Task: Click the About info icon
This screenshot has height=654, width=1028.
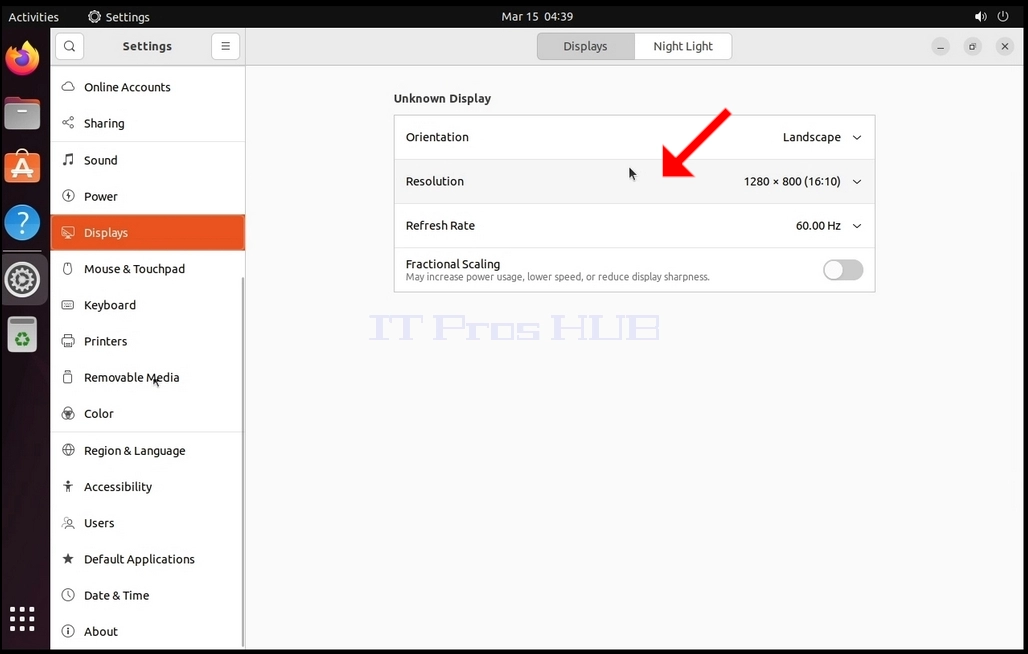Action: point(68,631)
